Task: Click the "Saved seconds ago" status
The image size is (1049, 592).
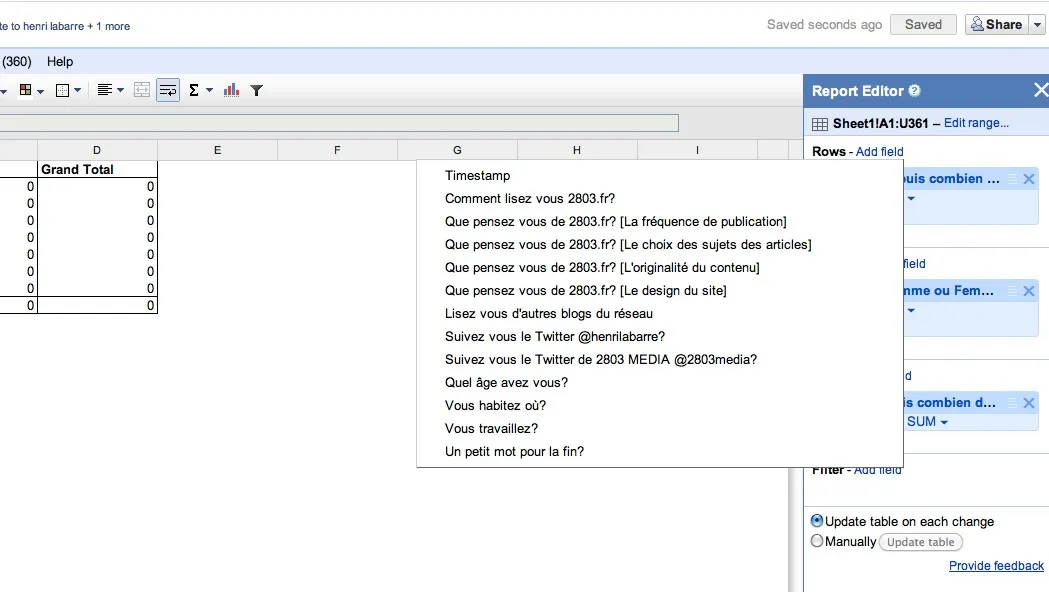Action: tap(824, 25)
